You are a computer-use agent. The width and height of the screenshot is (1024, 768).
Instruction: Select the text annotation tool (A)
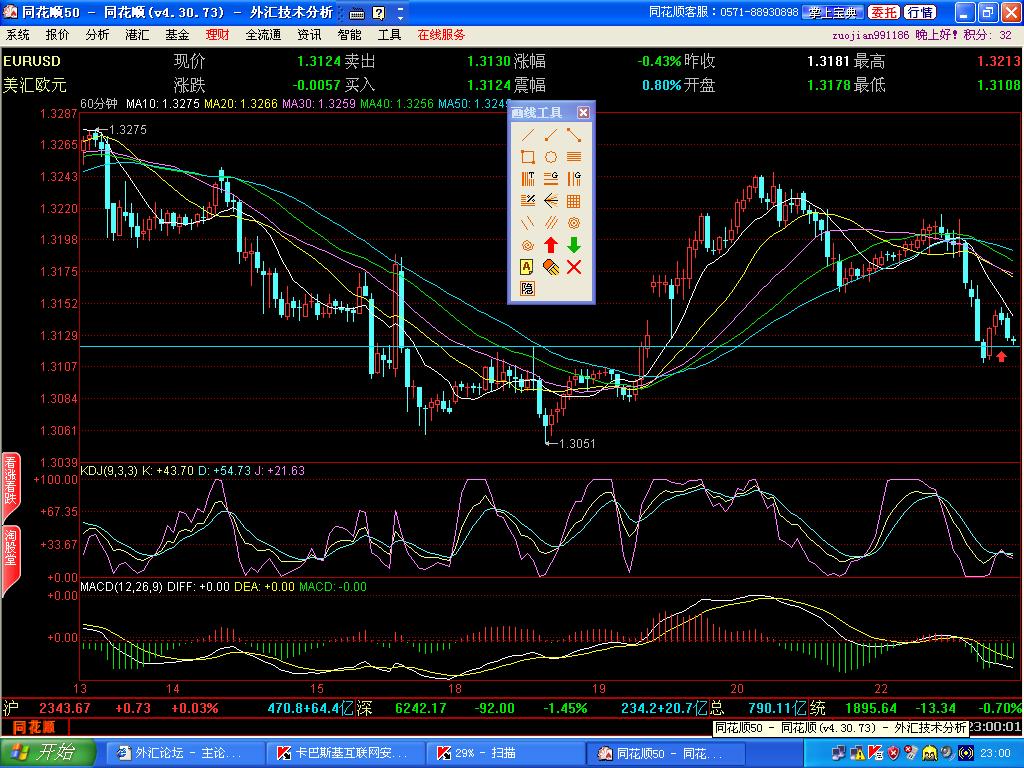528,266
